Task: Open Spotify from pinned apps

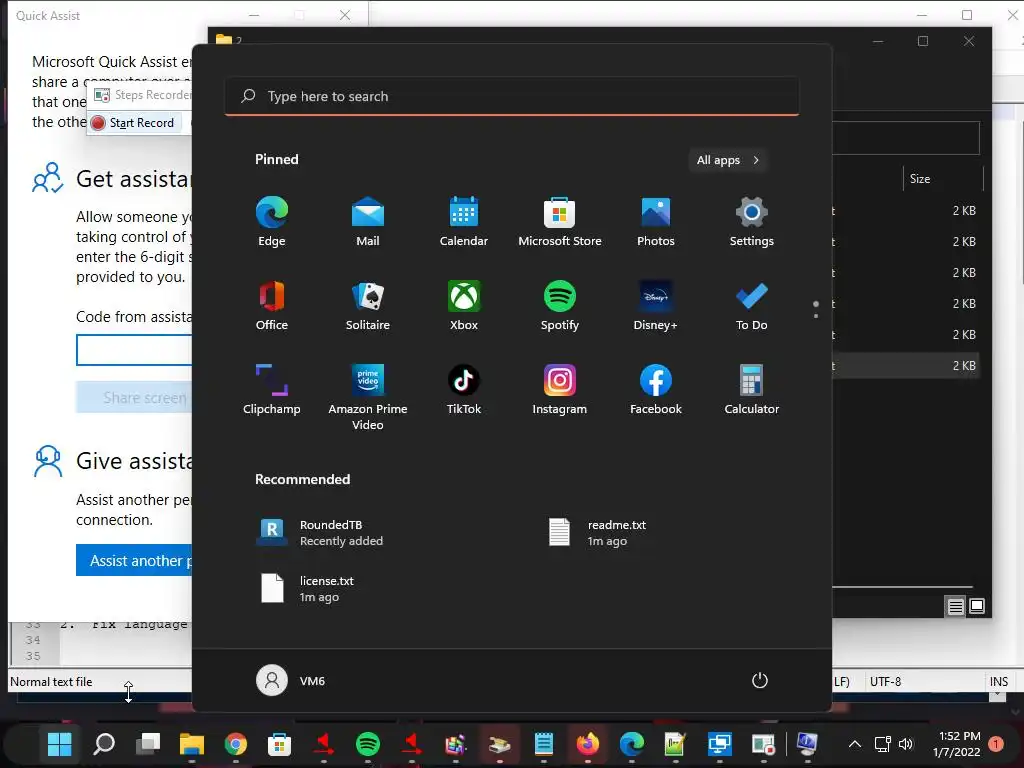Action: tap(560, 306)
